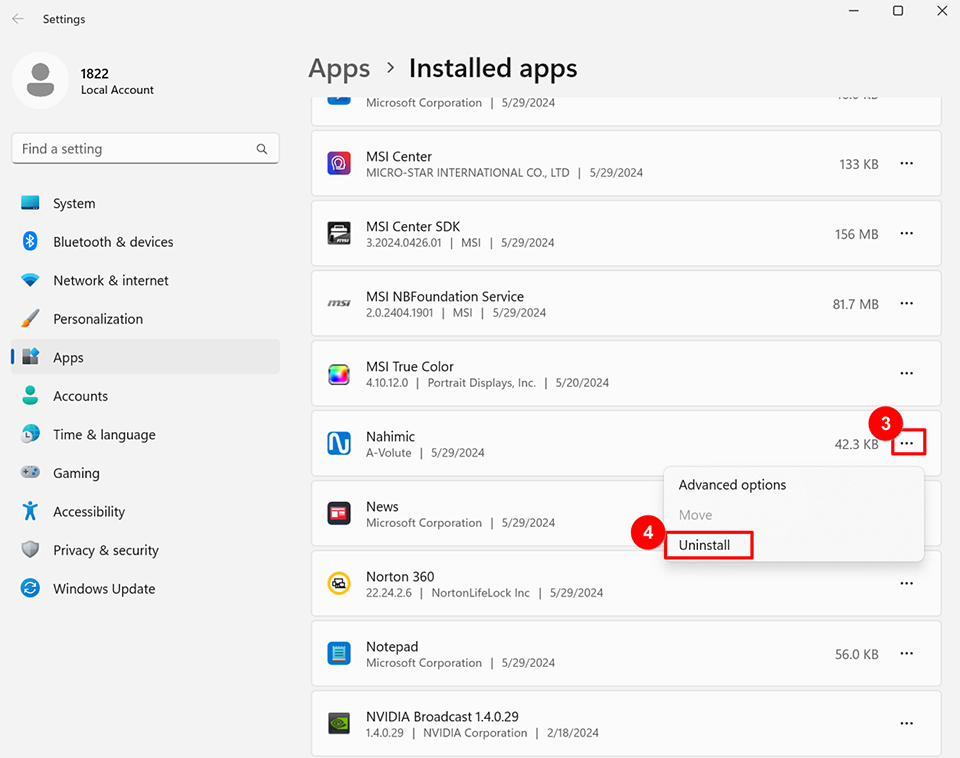Click the Norton 360 app name
Viewport: 960px width, 758px height.
(x=400, y=576)
